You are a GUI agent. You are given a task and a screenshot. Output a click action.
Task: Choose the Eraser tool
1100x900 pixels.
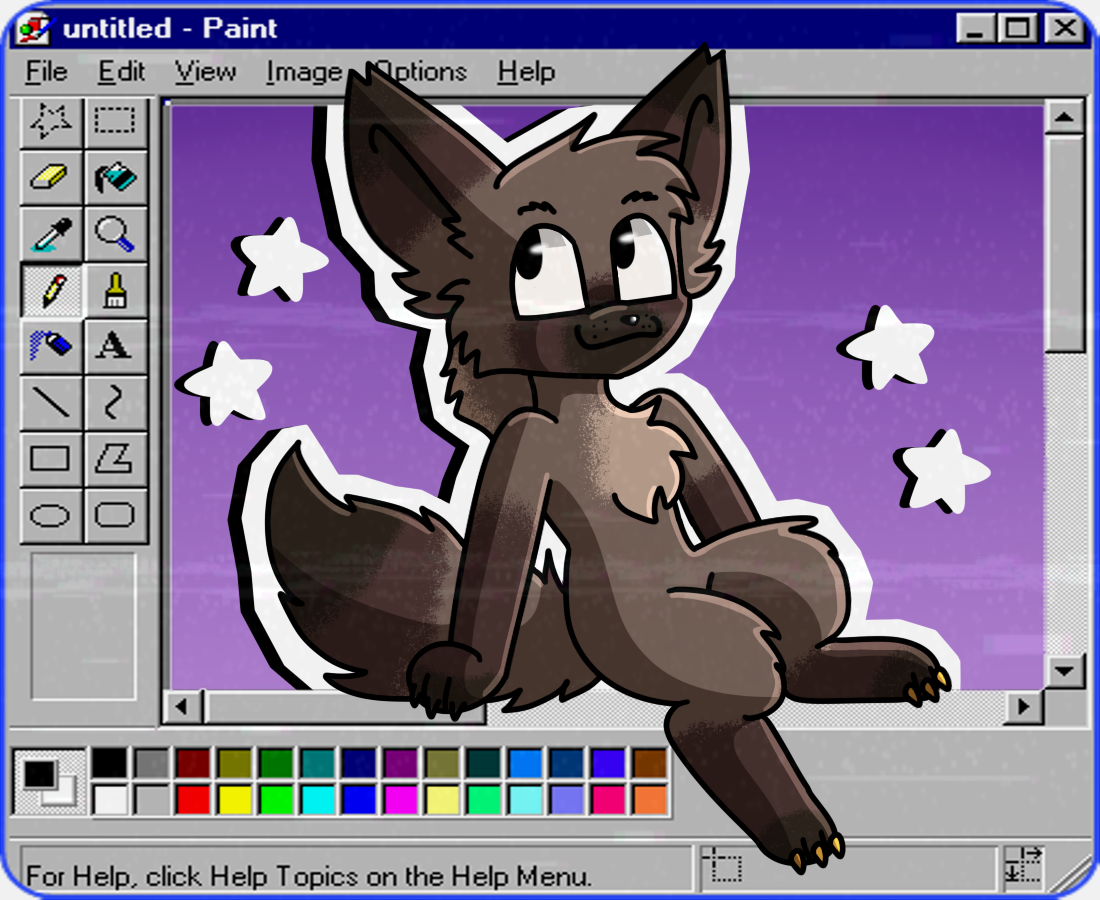50,178
